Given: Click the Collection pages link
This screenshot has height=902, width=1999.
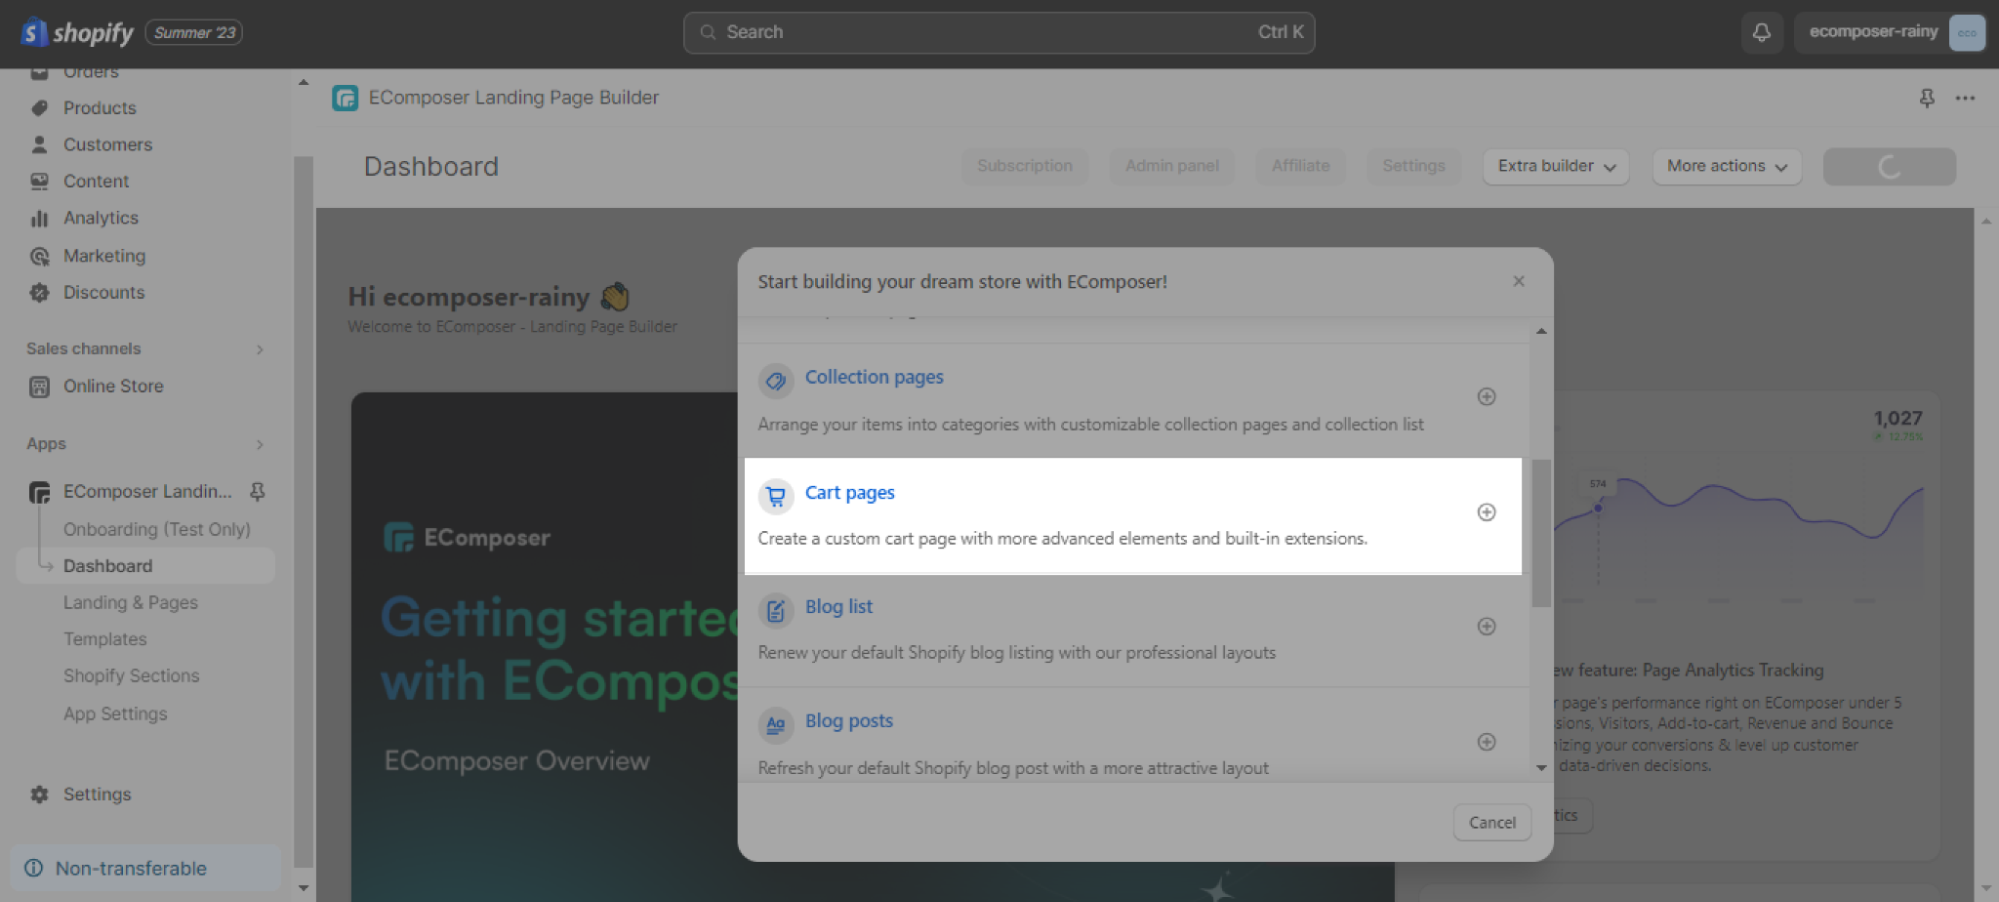Looking at the screenshot, I should [874, 377].
